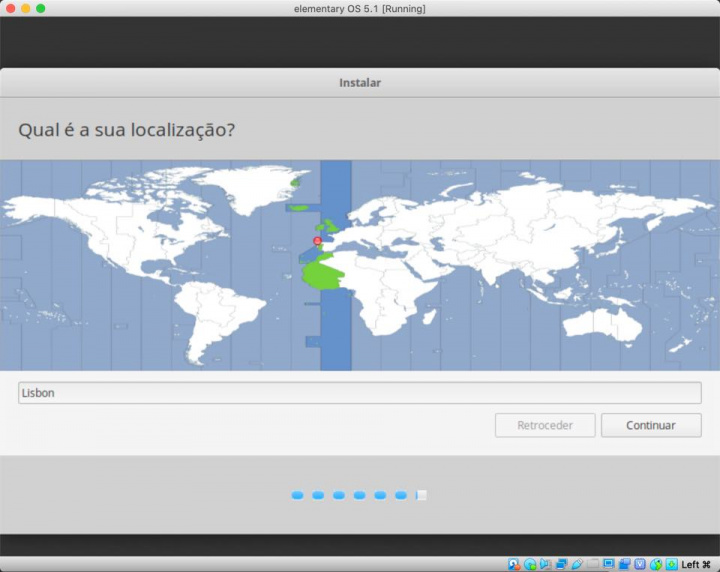Open the VirtualBox hard disk activity icon

(x=514, y=564)
